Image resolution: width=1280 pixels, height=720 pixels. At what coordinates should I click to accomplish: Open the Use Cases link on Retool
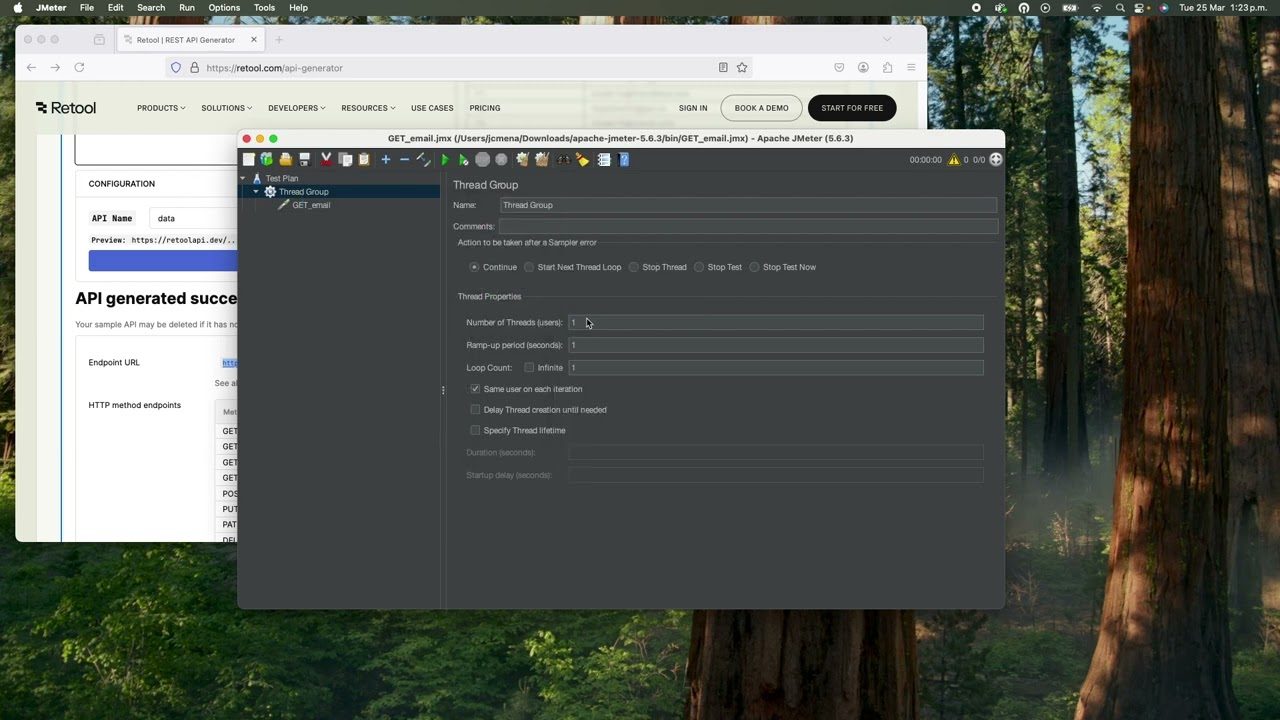[432, 108]
